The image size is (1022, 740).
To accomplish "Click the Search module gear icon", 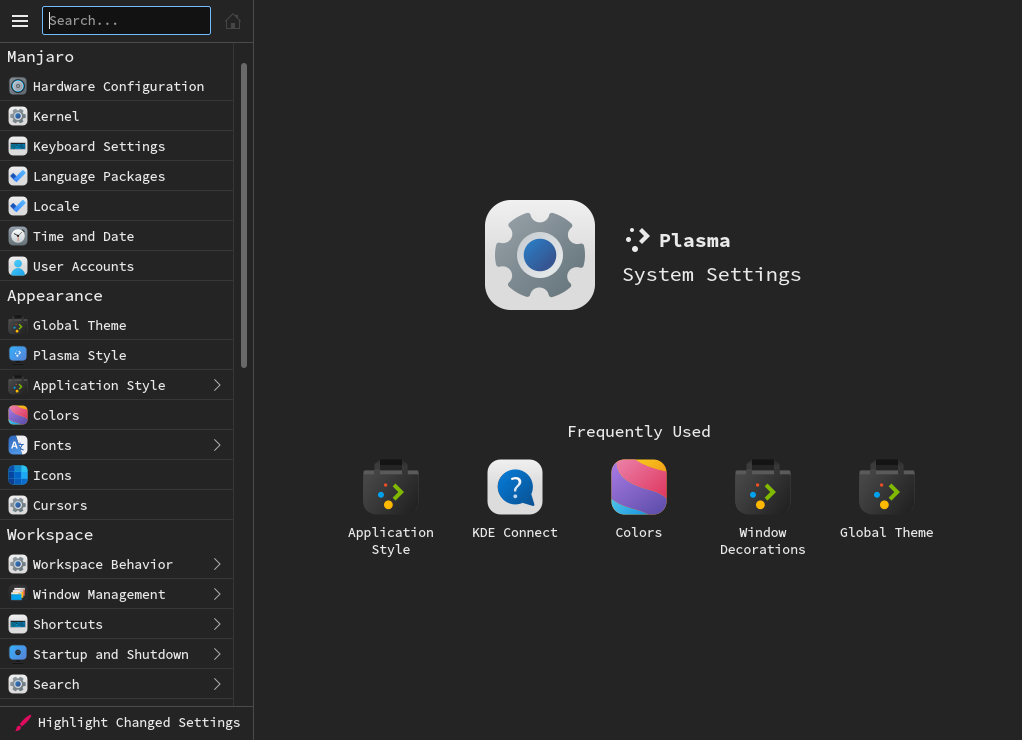I will pos(18,684).
